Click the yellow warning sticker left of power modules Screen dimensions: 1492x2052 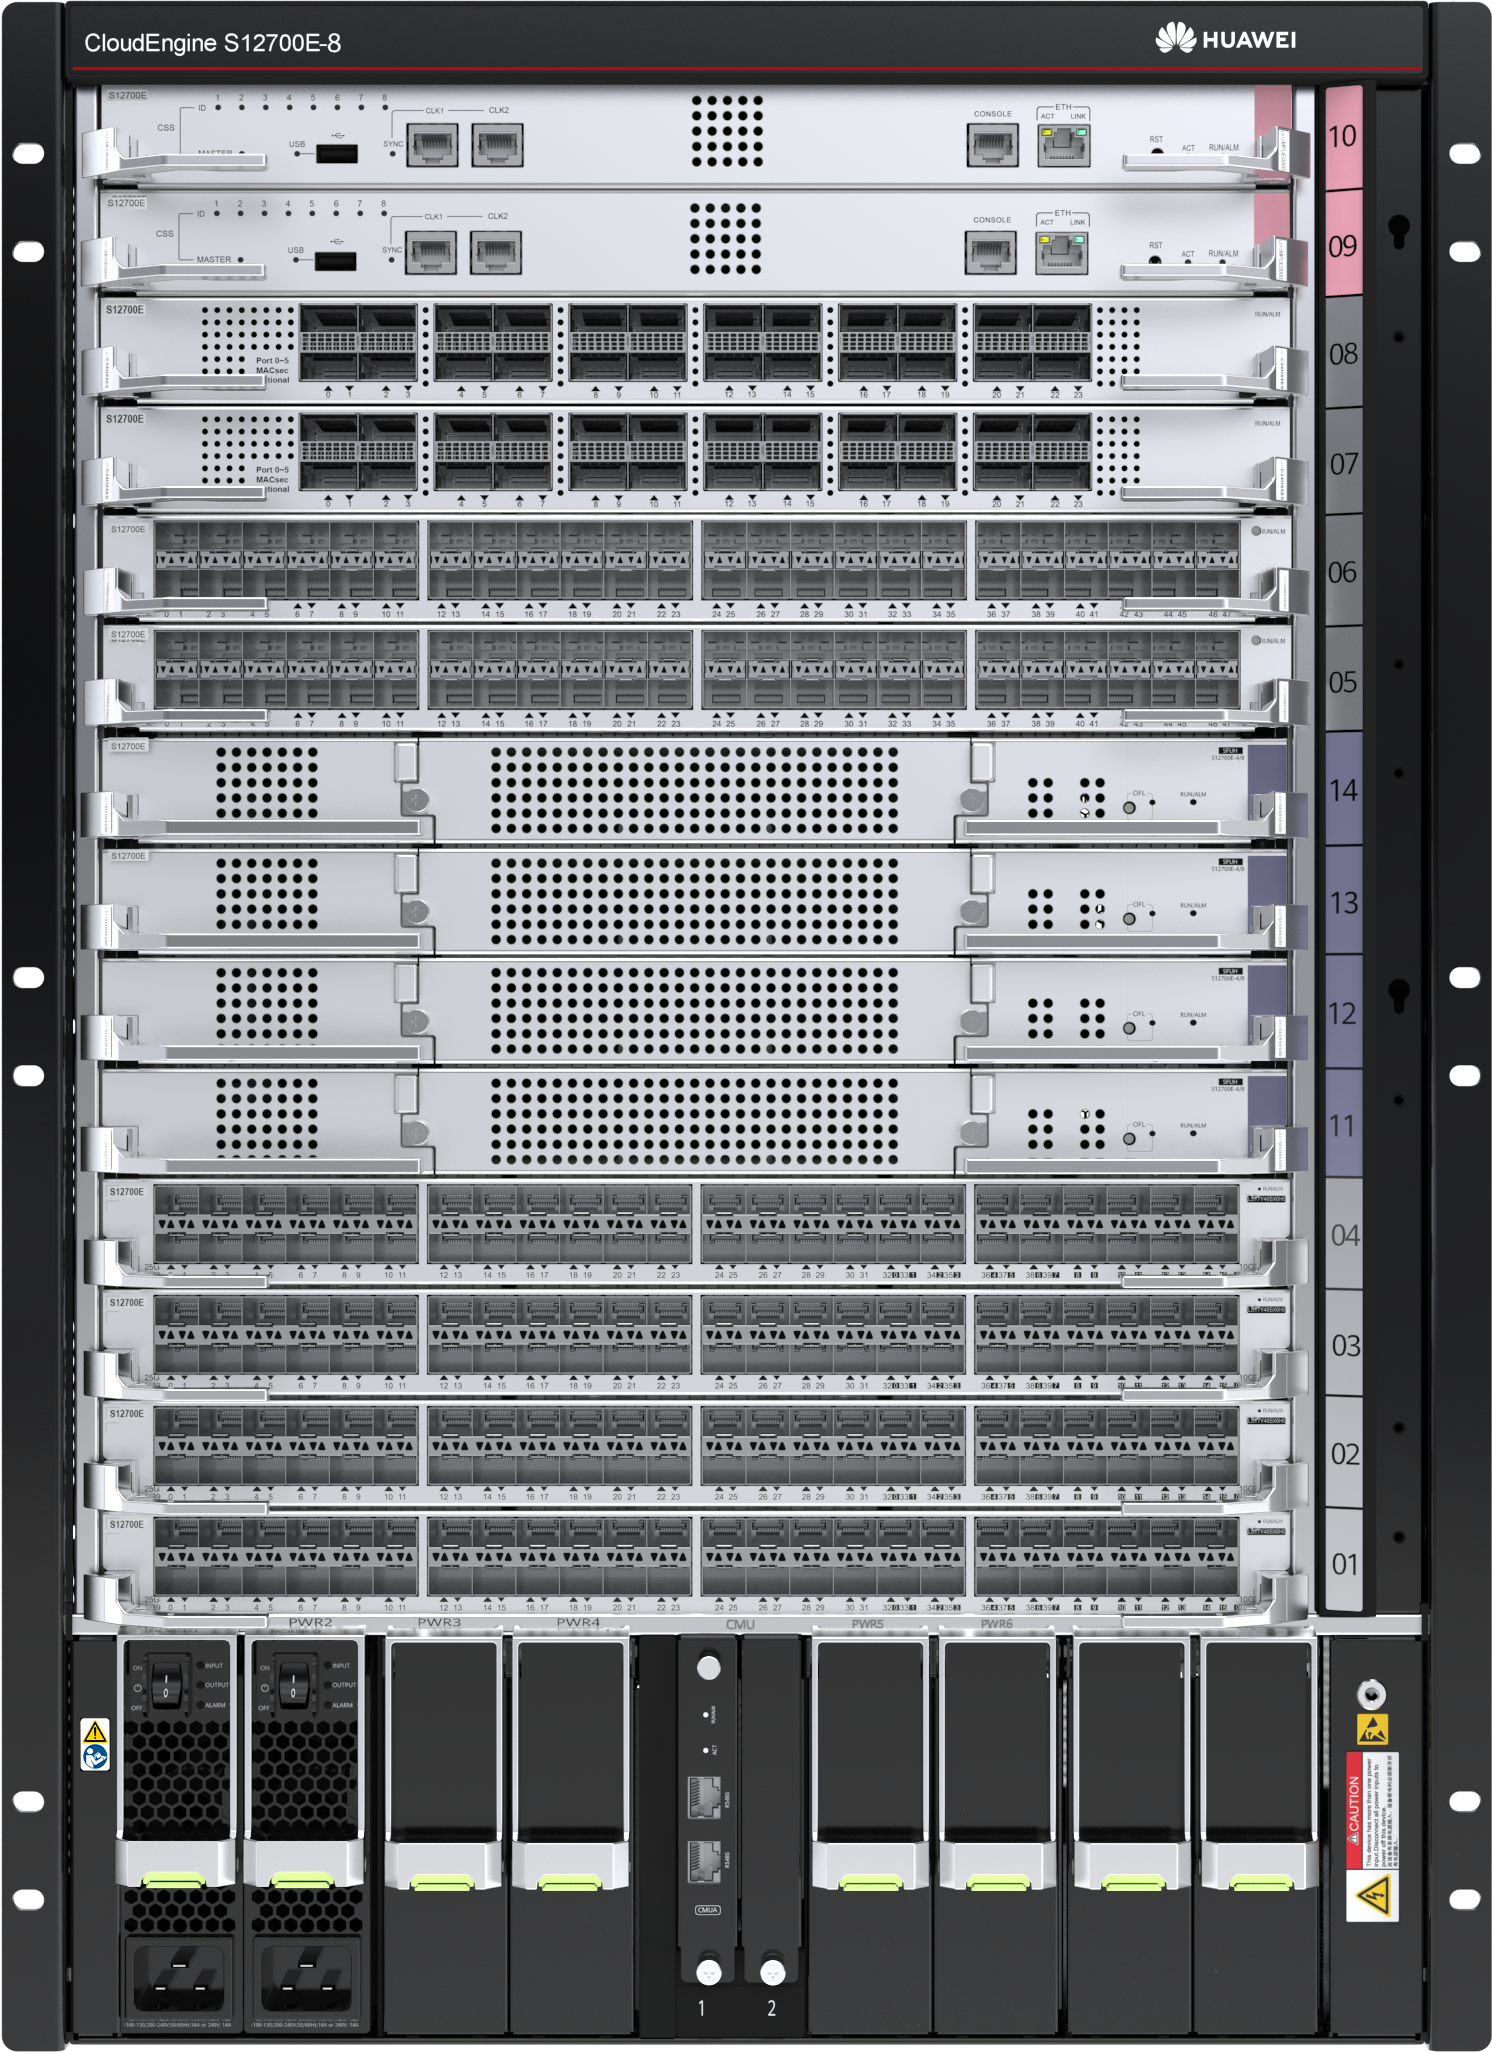pos(95,1745)
